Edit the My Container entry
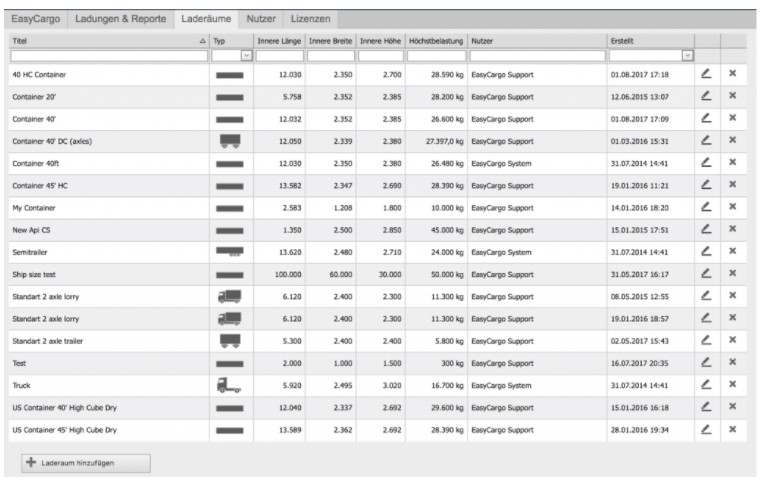The height and width of the screenshot is (487, 773). click(x=707, y=207)
